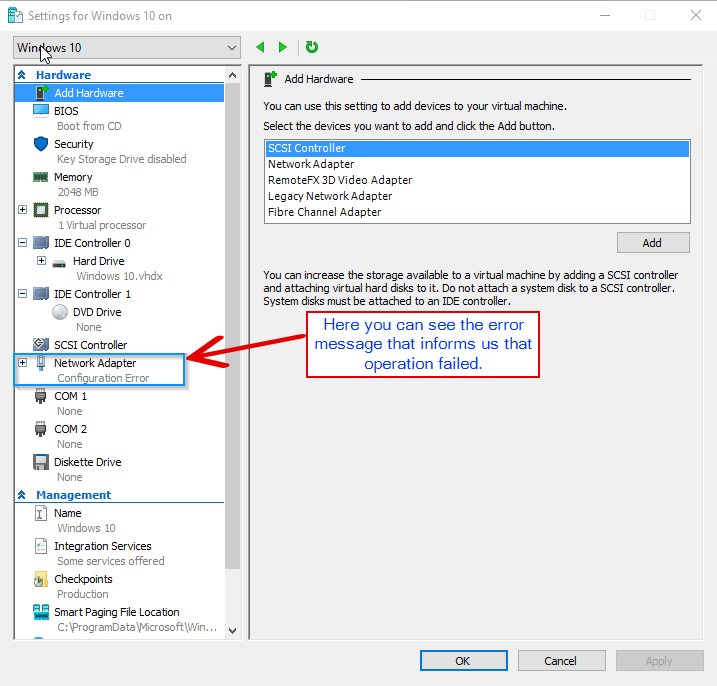This screenshot has height=686, width=717.
Task: Select Network Adapter in device list
Action: [x=477, y=164]
